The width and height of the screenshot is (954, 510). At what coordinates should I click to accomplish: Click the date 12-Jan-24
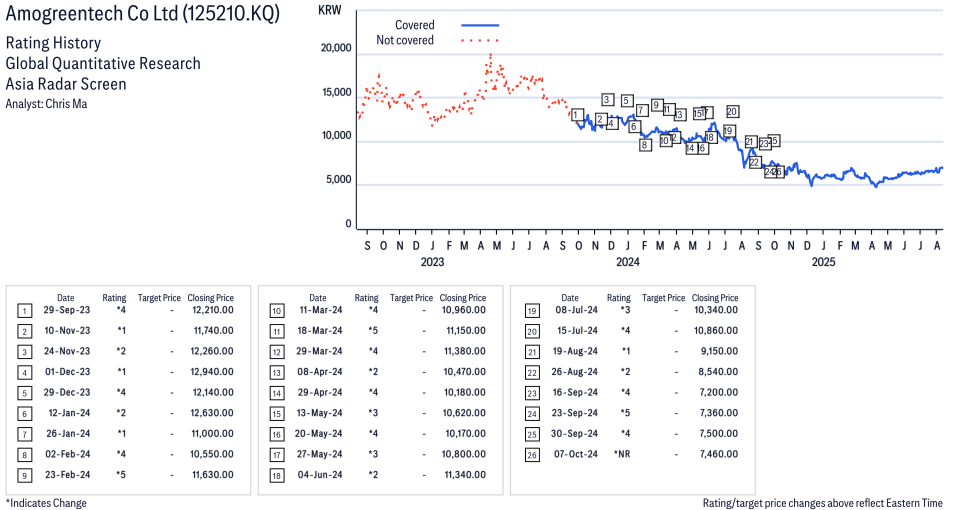[69, 413]
